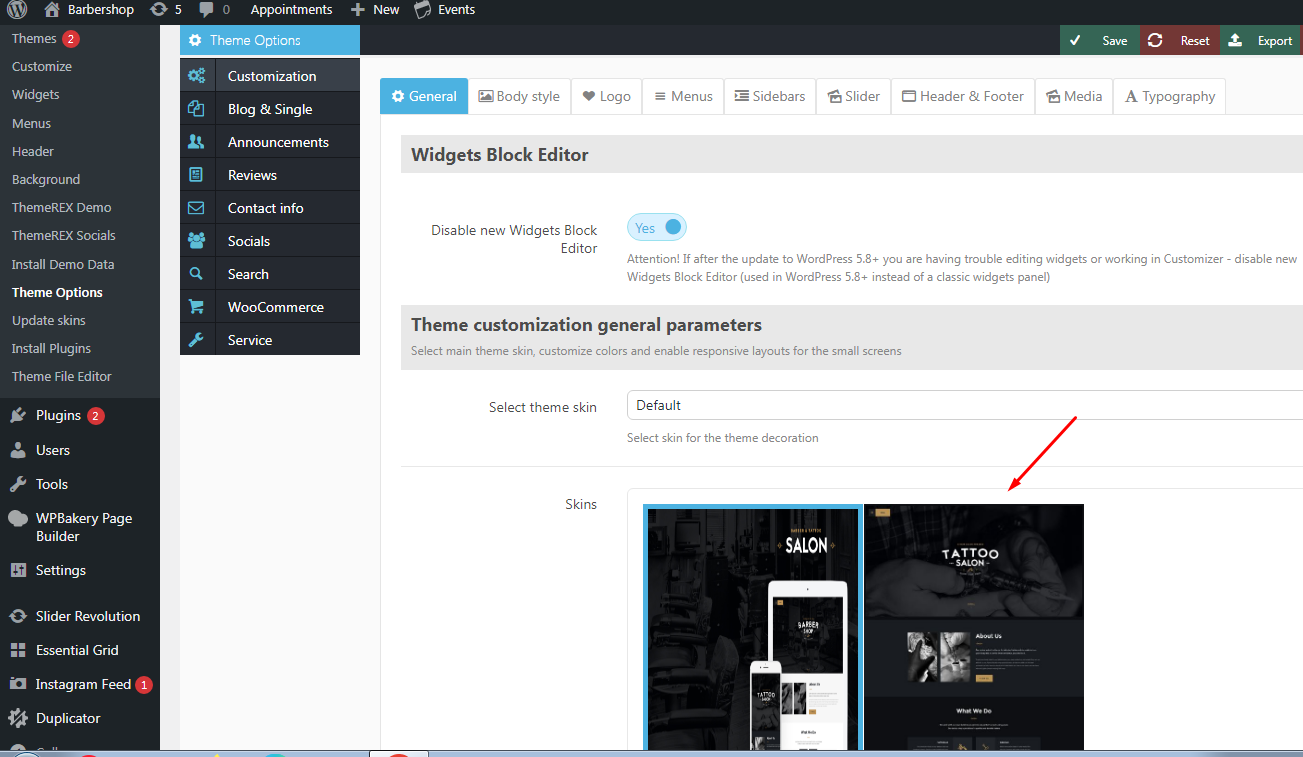The image size is (1303, 757).
Task: Open the Menus link in the left sidebar
Action: pyautogui.click(x=31, y=123)
